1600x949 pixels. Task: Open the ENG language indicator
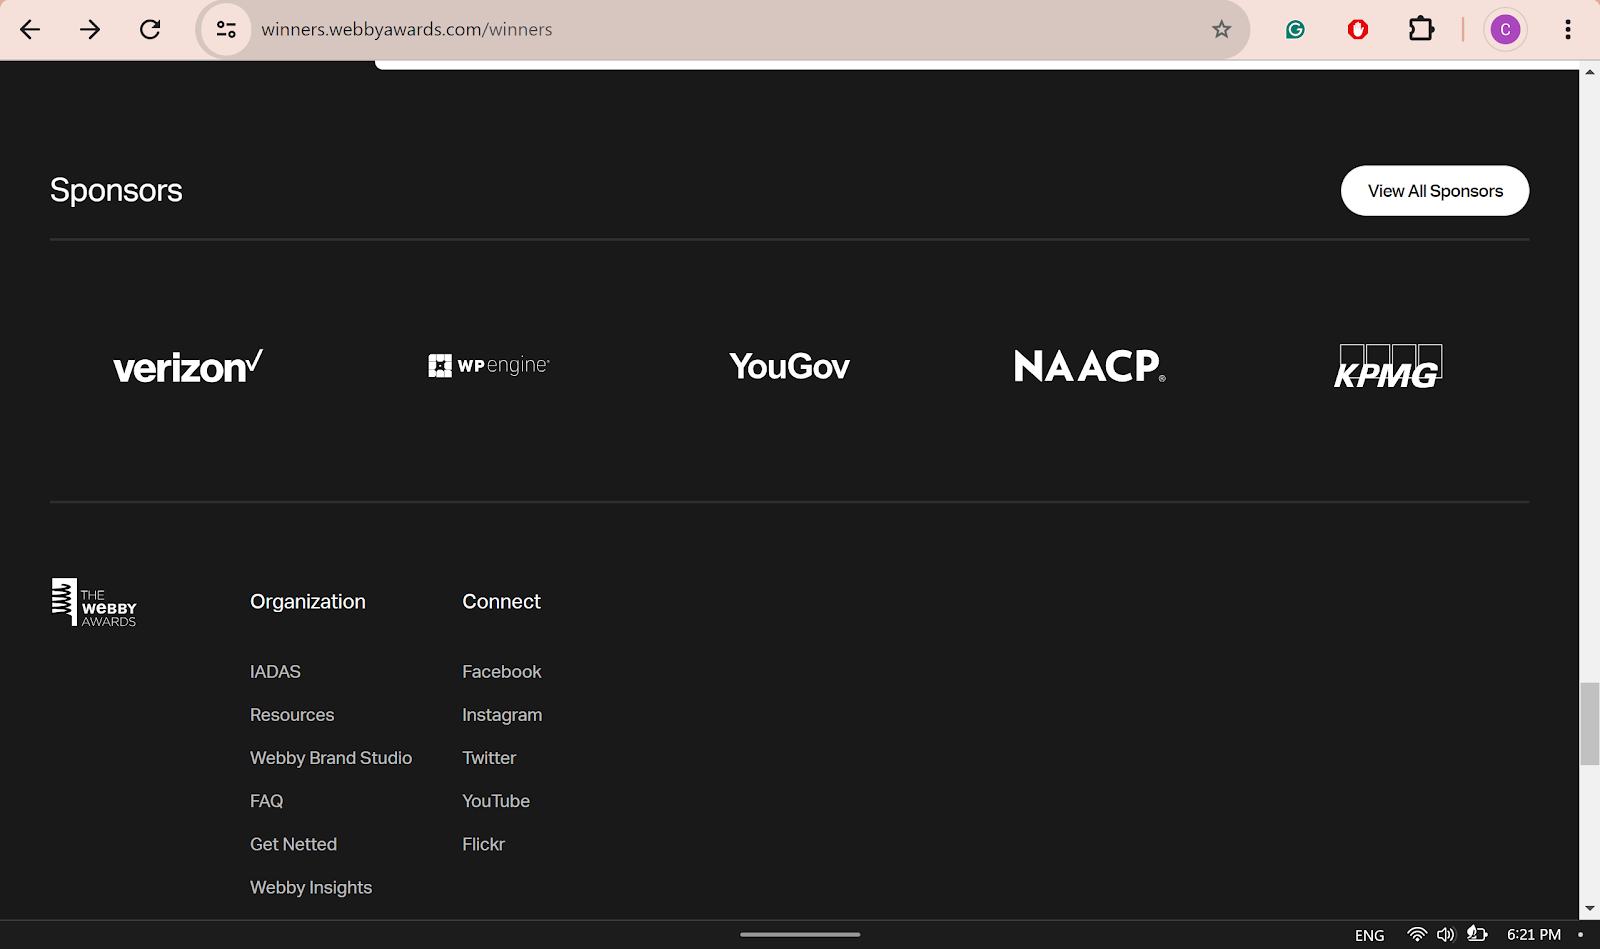[1369, 935]
